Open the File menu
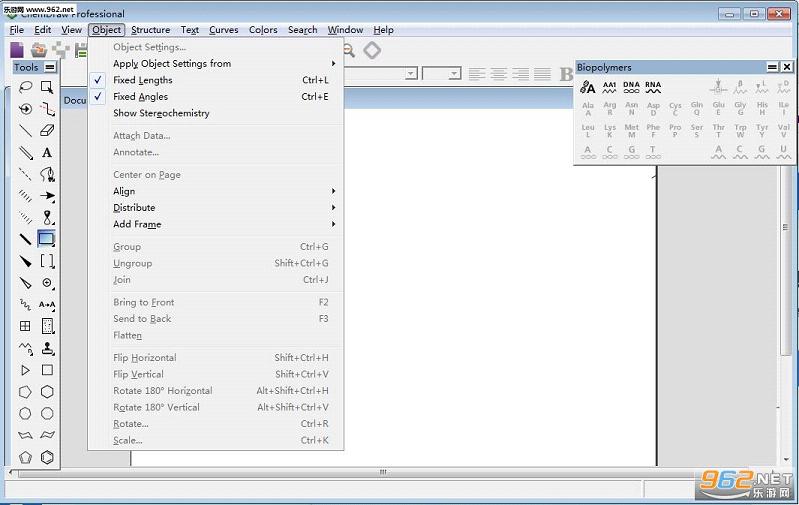This screenshot has height=505, width=799. (x=16, y=30)
